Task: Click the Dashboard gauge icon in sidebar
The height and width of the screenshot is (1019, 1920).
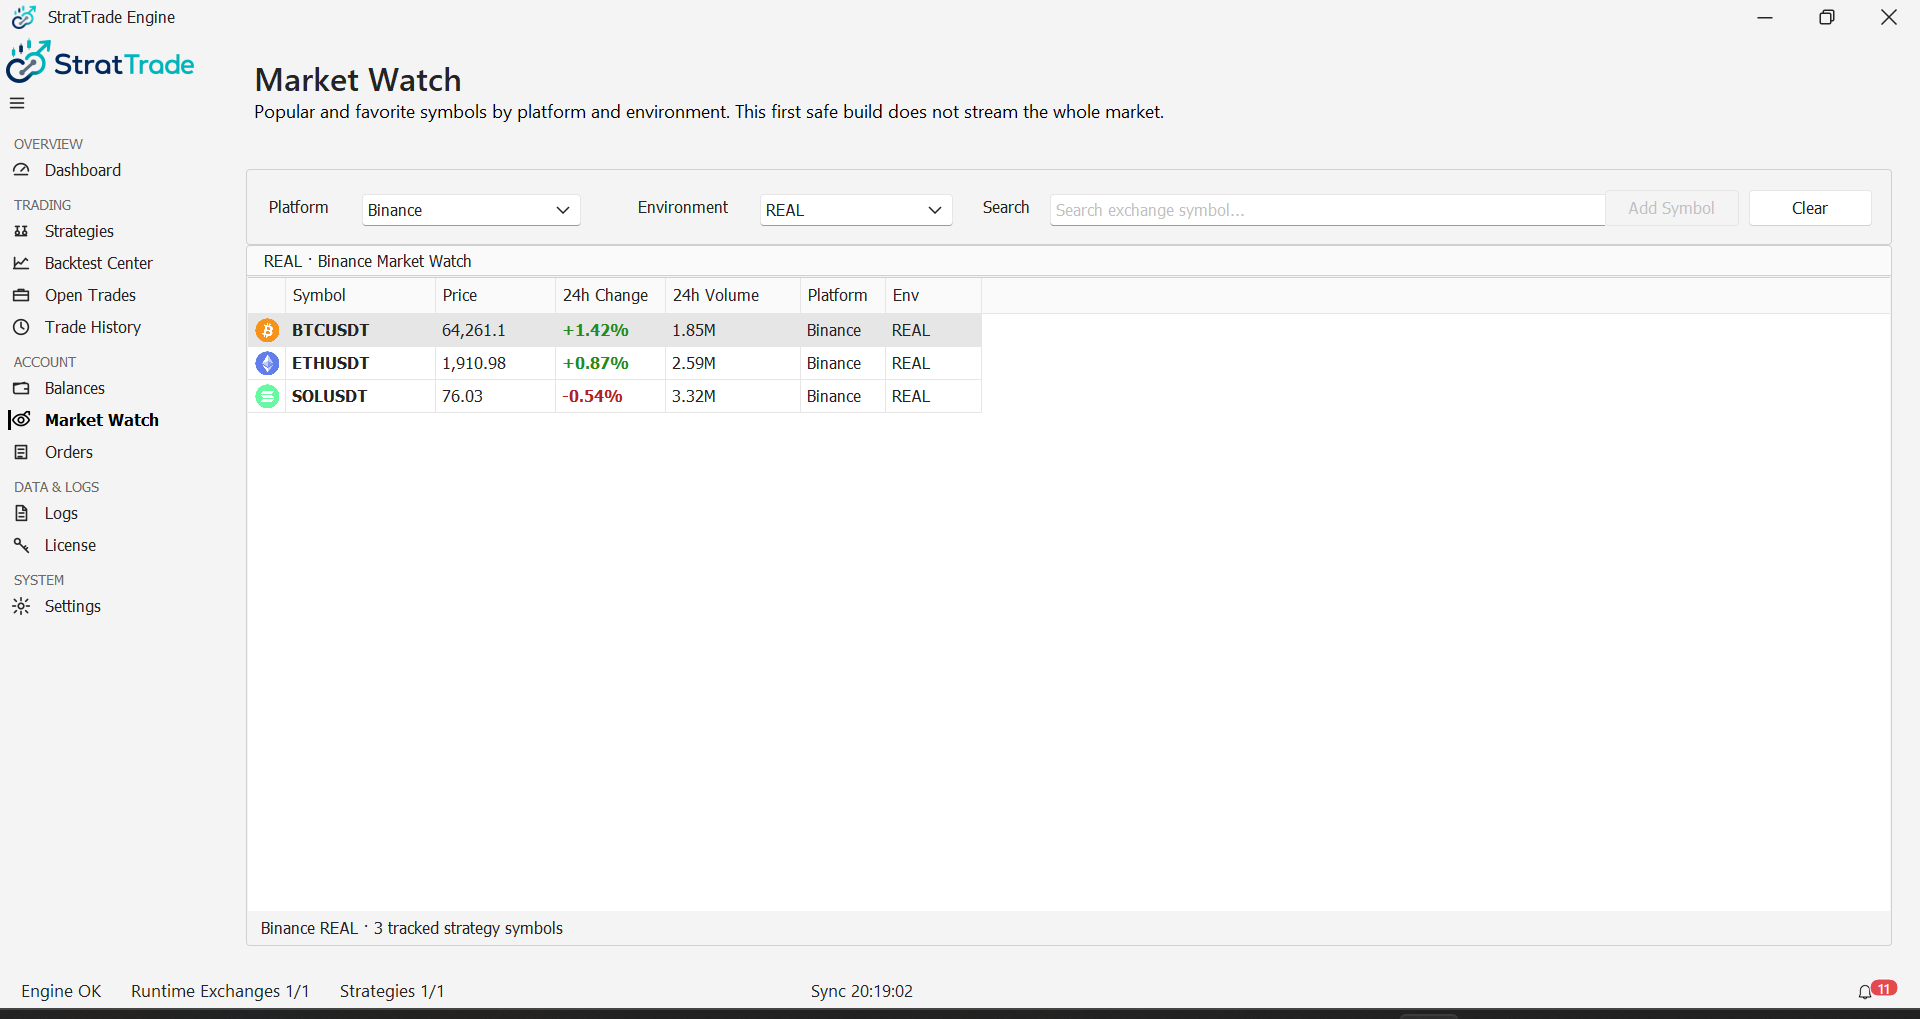Action: (x=21, y=170)
